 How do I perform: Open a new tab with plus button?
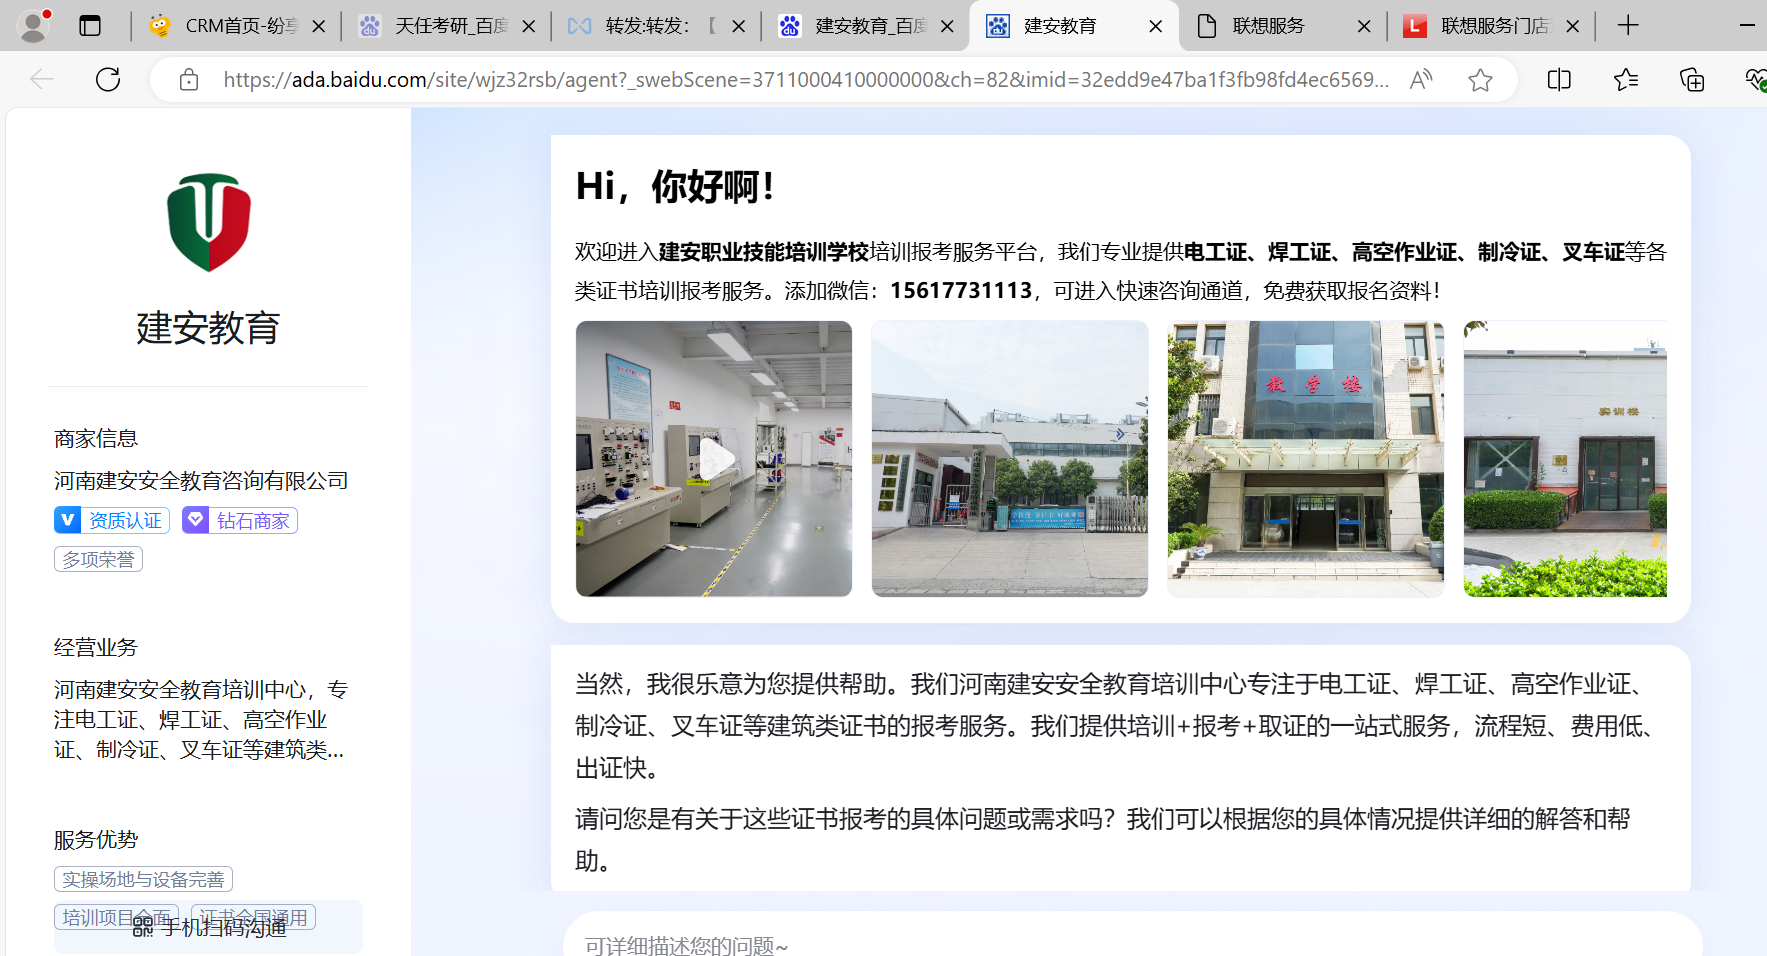pyautogui.click(x=1628, y=26)
